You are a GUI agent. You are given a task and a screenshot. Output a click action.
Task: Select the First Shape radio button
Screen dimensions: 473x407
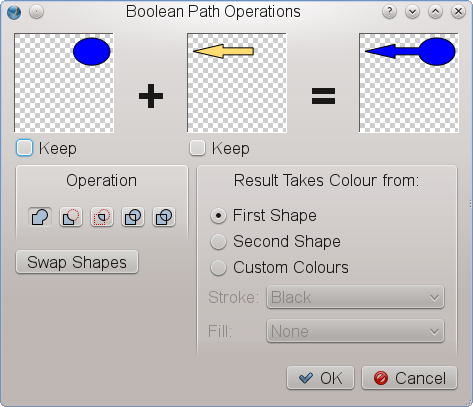pyautogui.click(x=218, y=216)
